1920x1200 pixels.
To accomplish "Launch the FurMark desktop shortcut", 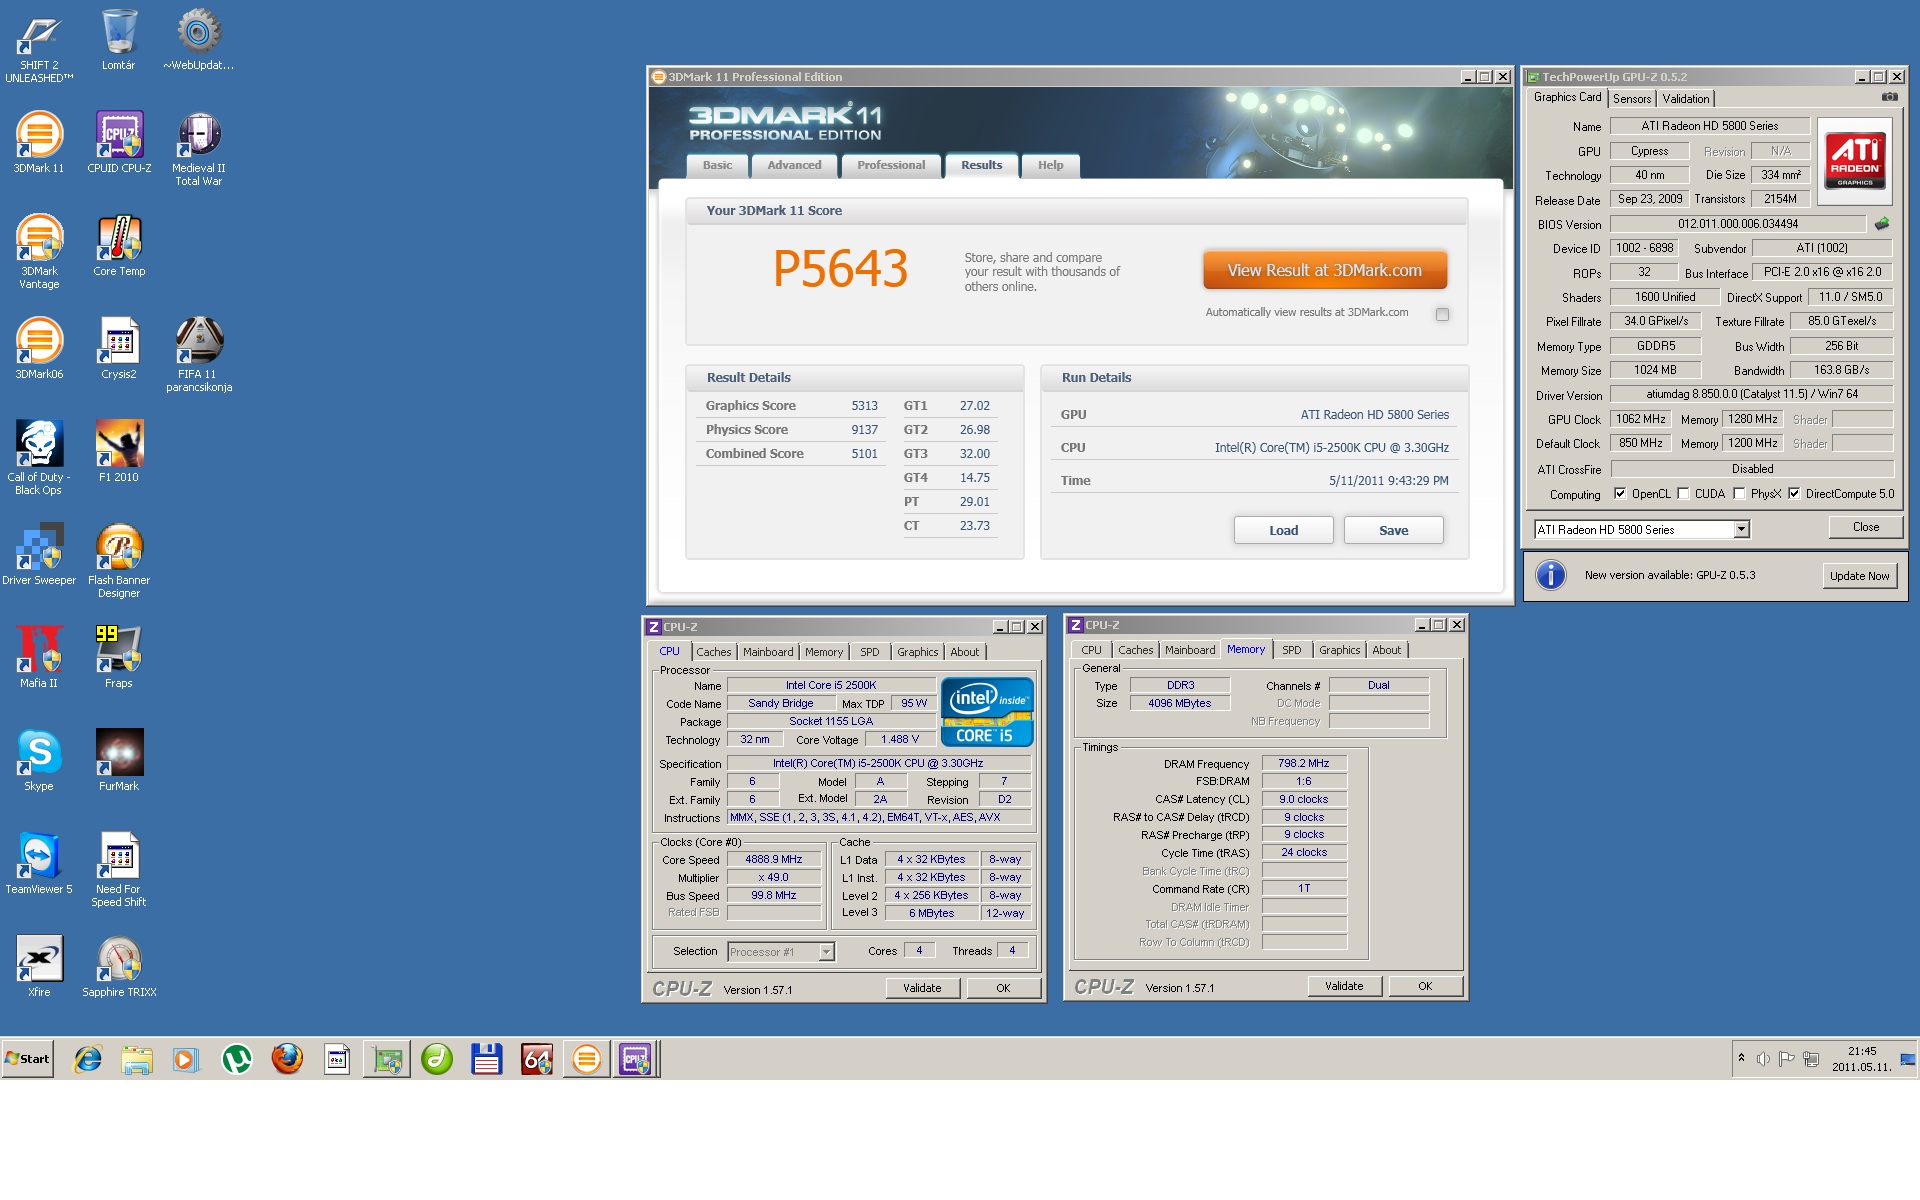I will [119, 761].
